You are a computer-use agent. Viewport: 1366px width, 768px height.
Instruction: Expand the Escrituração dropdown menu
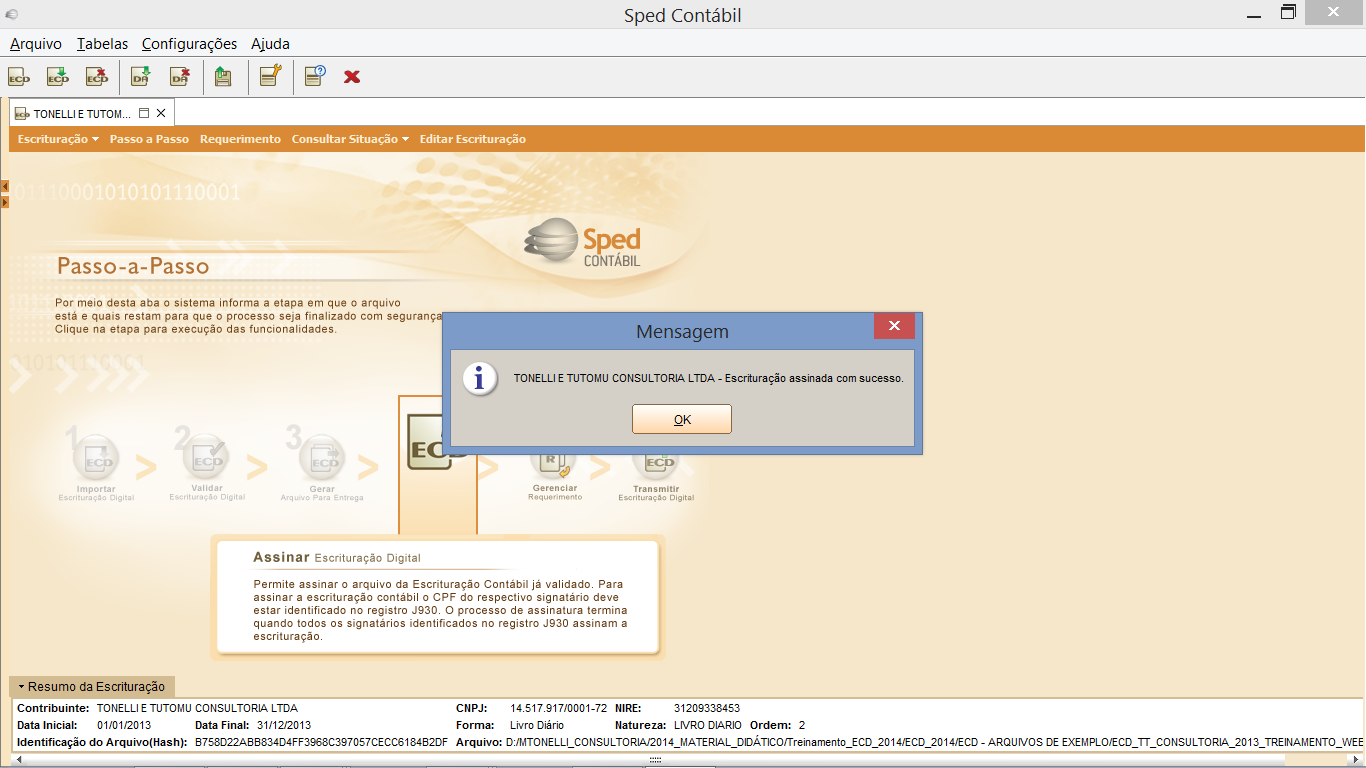tap(58, 139)
